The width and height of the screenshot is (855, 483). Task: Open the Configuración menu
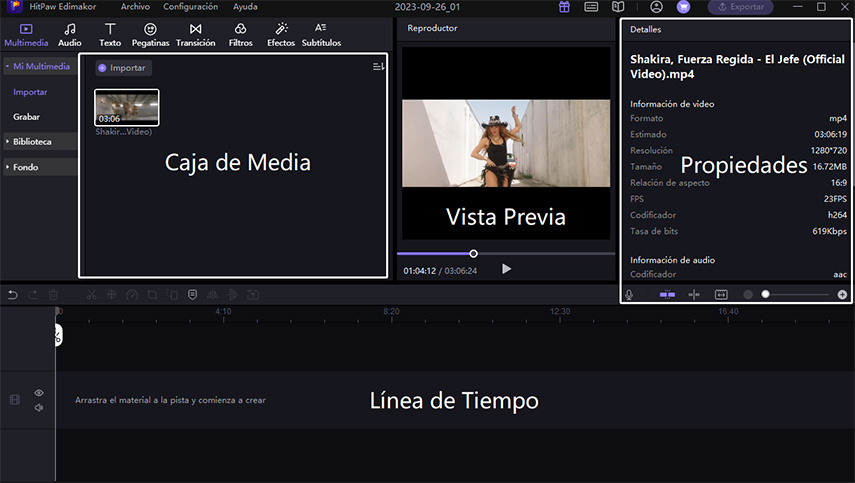pos(190,7)
